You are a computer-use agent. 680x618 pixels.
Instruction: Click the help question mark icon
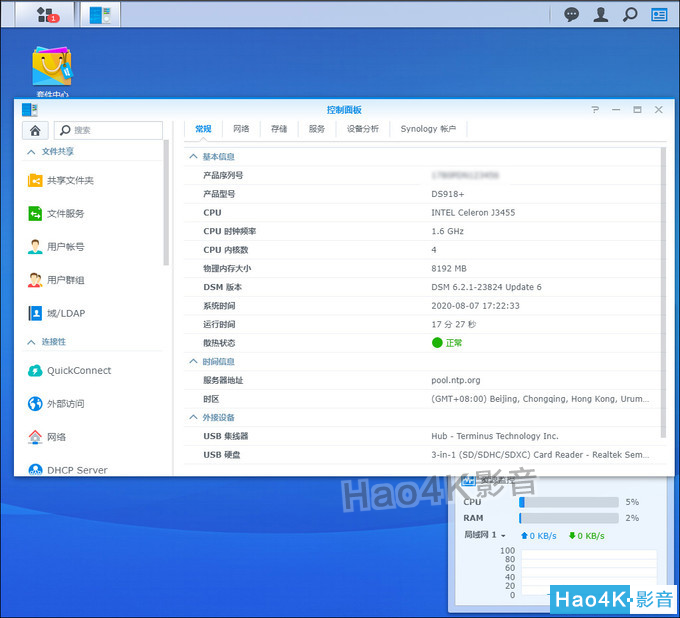click(x=595, y=110)
